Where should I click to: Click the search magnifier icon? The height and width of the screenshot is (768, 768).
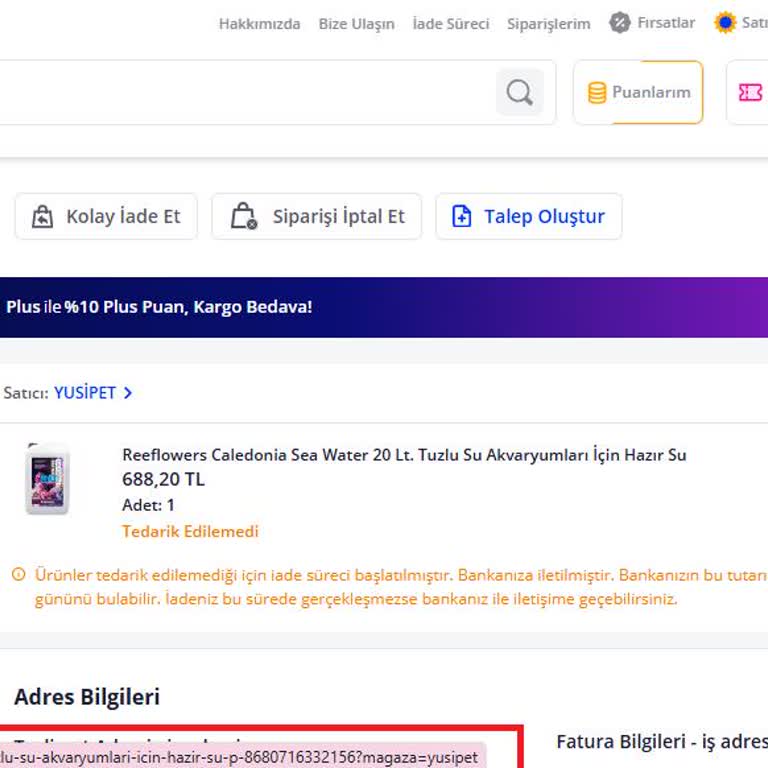(519, 93)
